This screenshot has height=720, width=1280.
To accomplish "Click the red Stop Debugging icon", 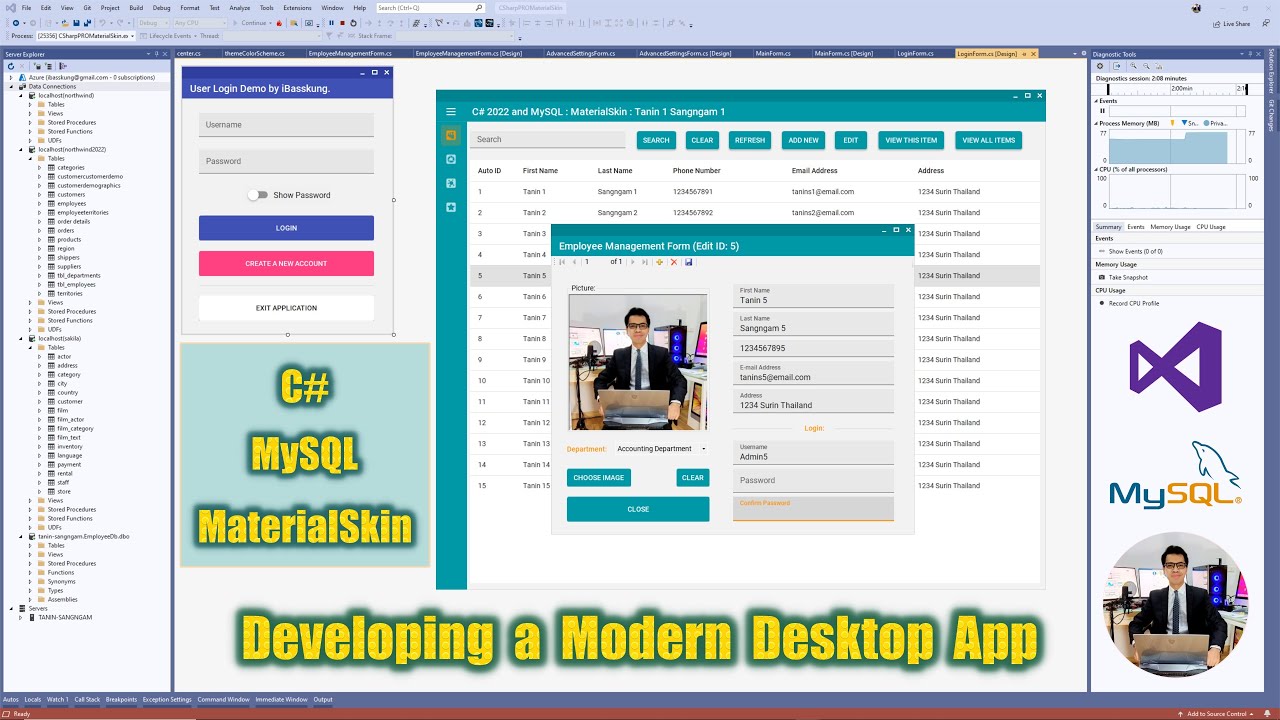I will point(342,22).
